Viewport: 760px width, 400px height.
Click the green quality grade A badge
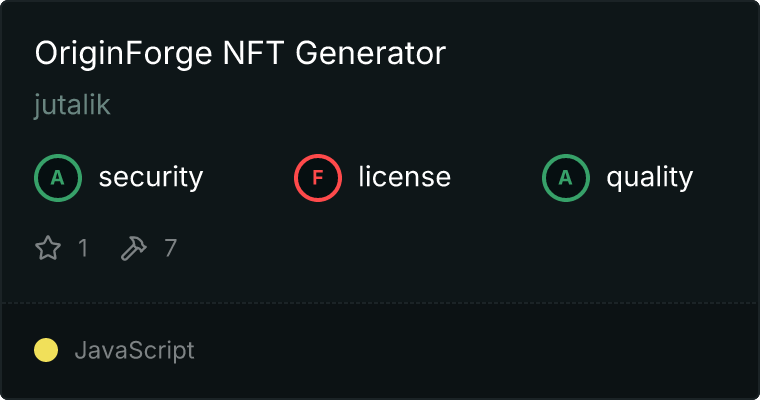tap(566, 178)
